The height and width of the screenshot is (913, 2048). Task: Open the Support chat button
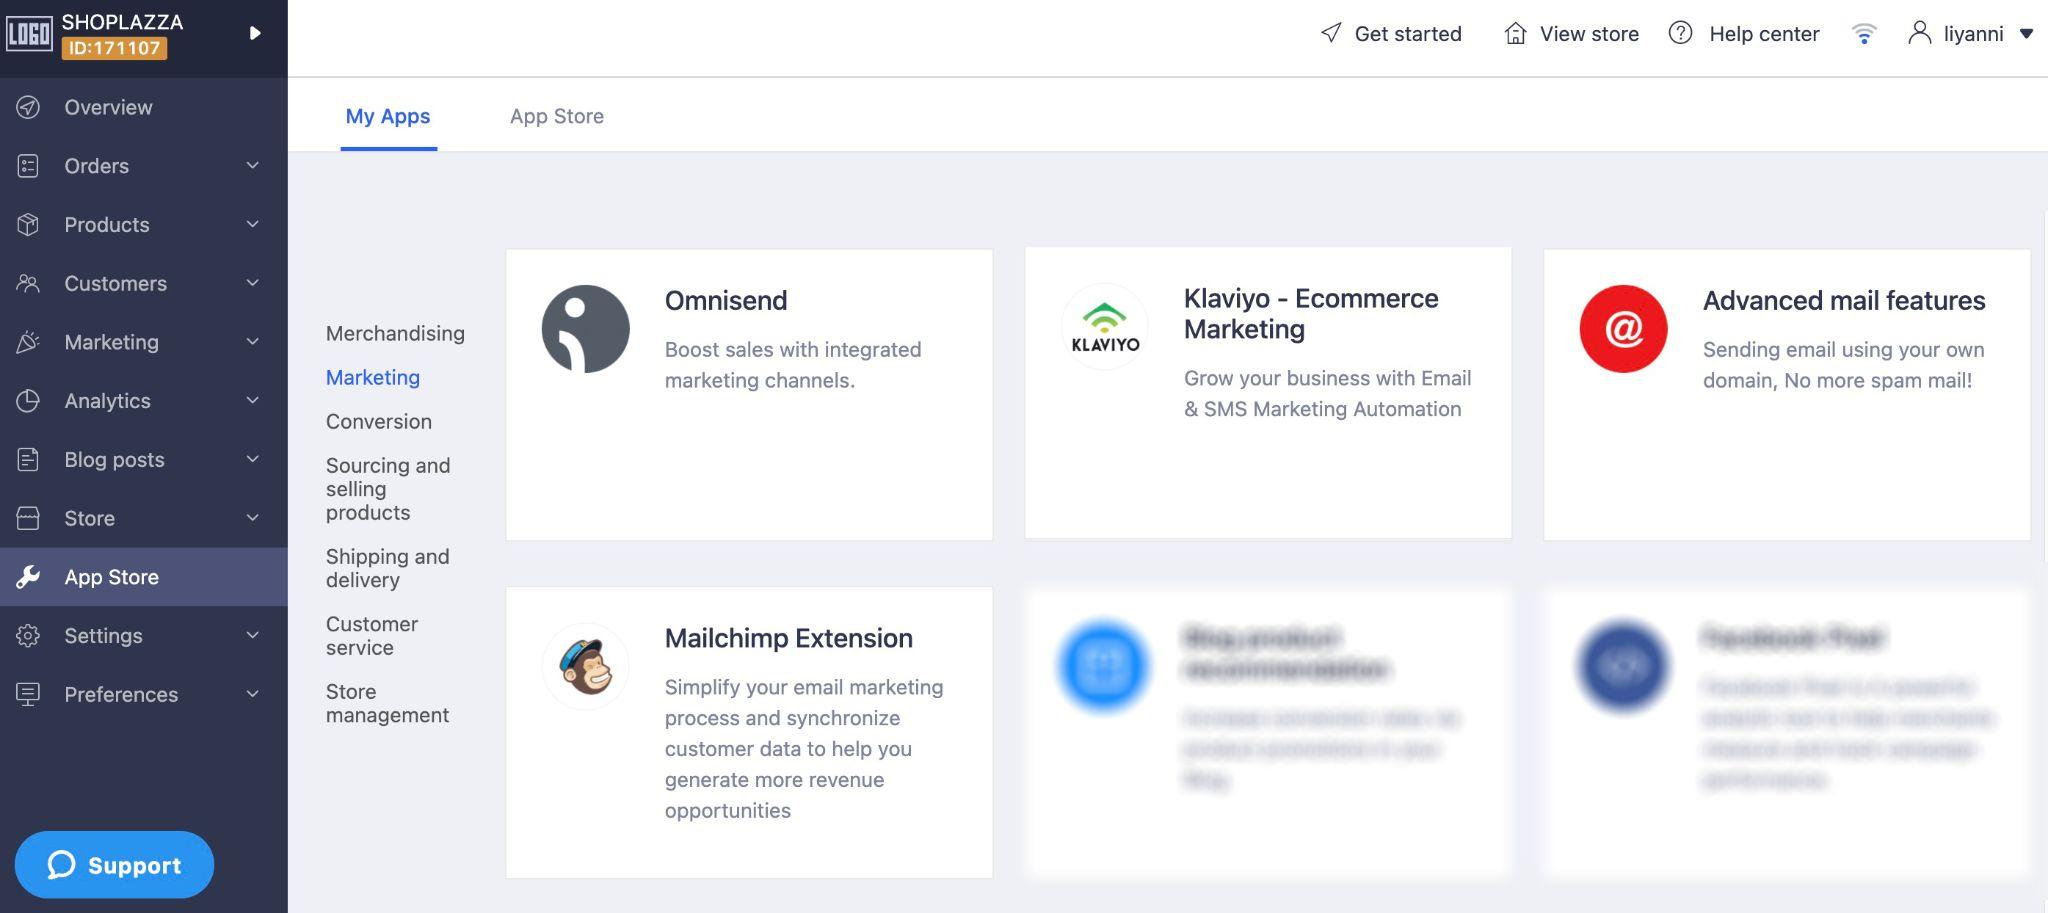point(114,865)
